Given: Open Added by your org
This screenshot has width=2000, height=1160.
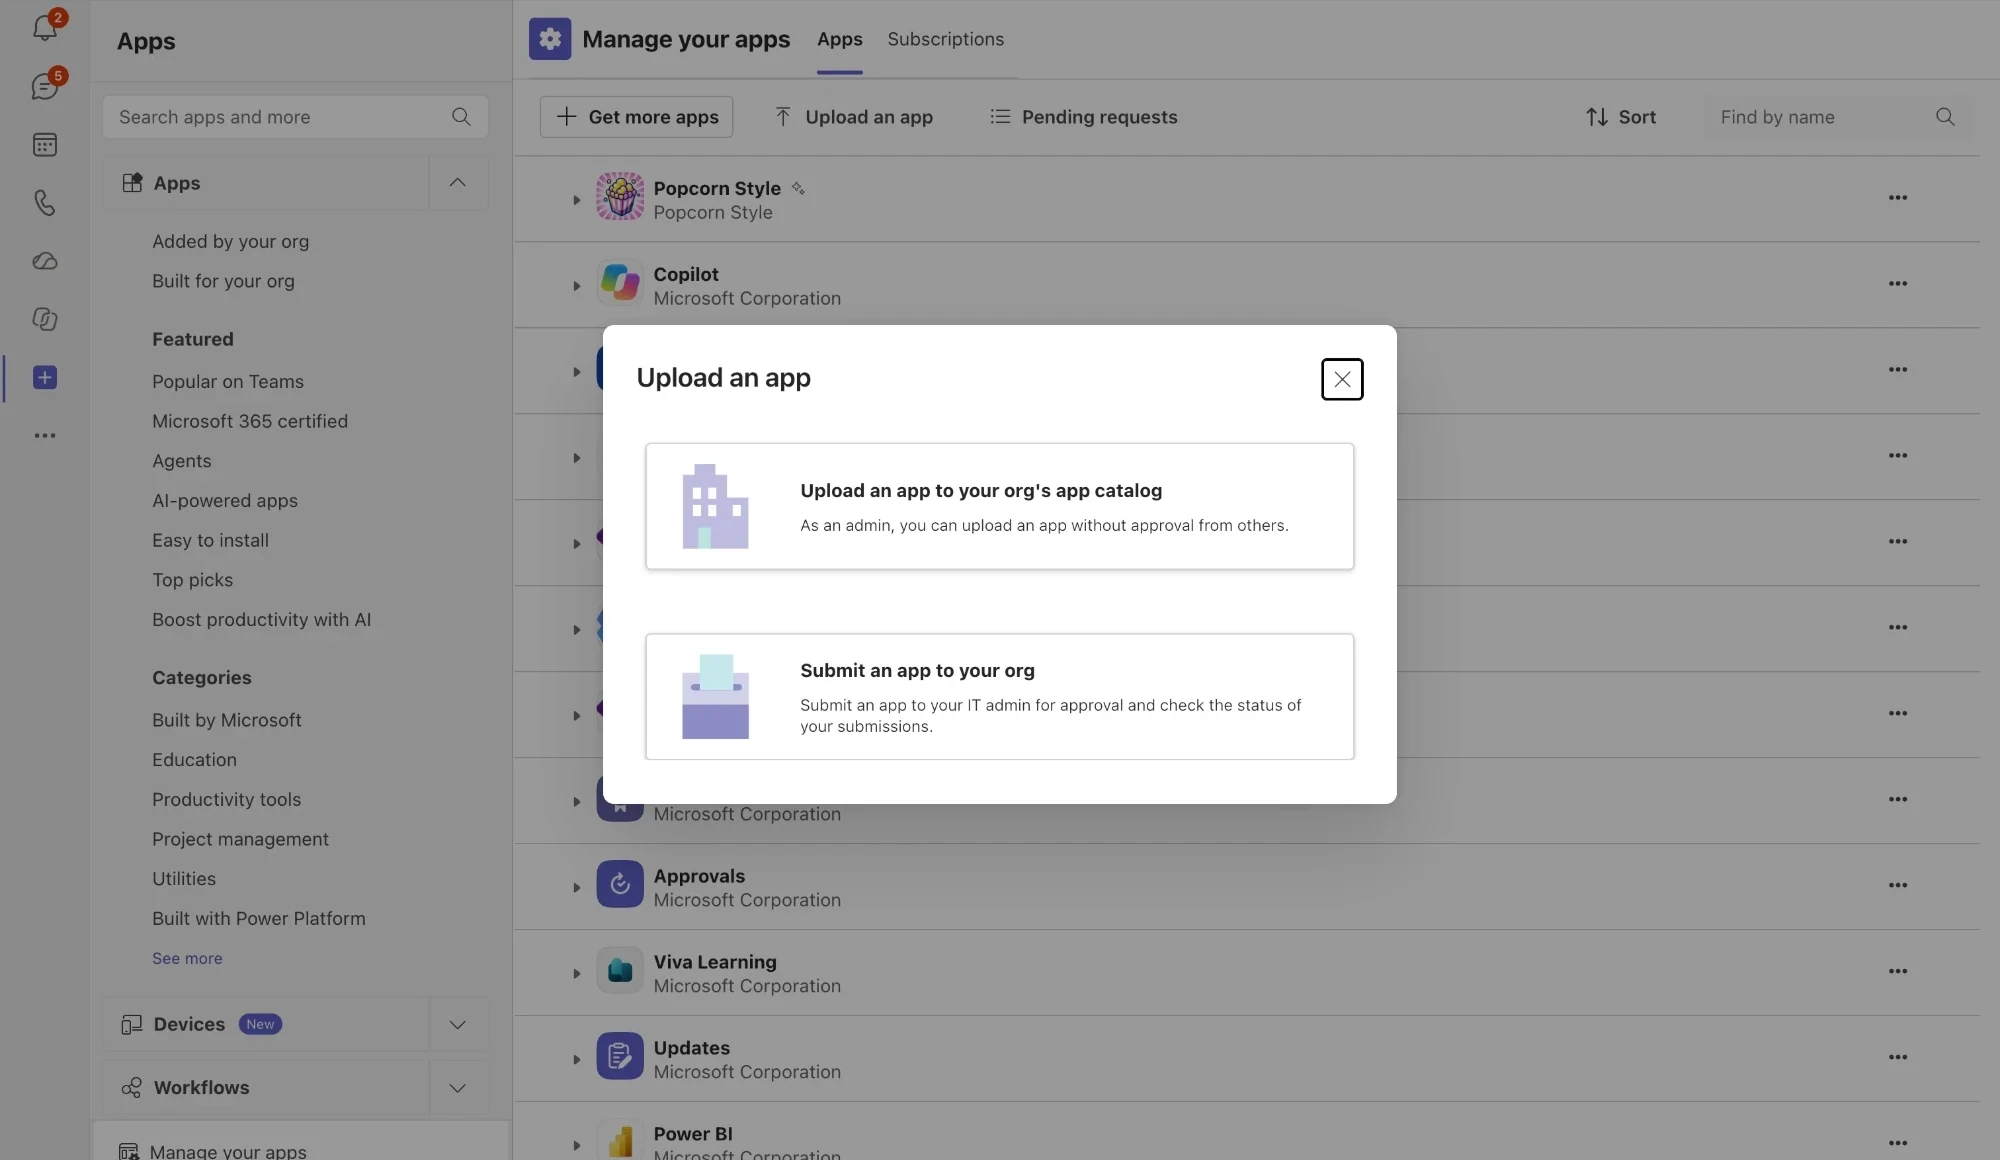Looking at the screenshot, I should [x=230, y=242].
